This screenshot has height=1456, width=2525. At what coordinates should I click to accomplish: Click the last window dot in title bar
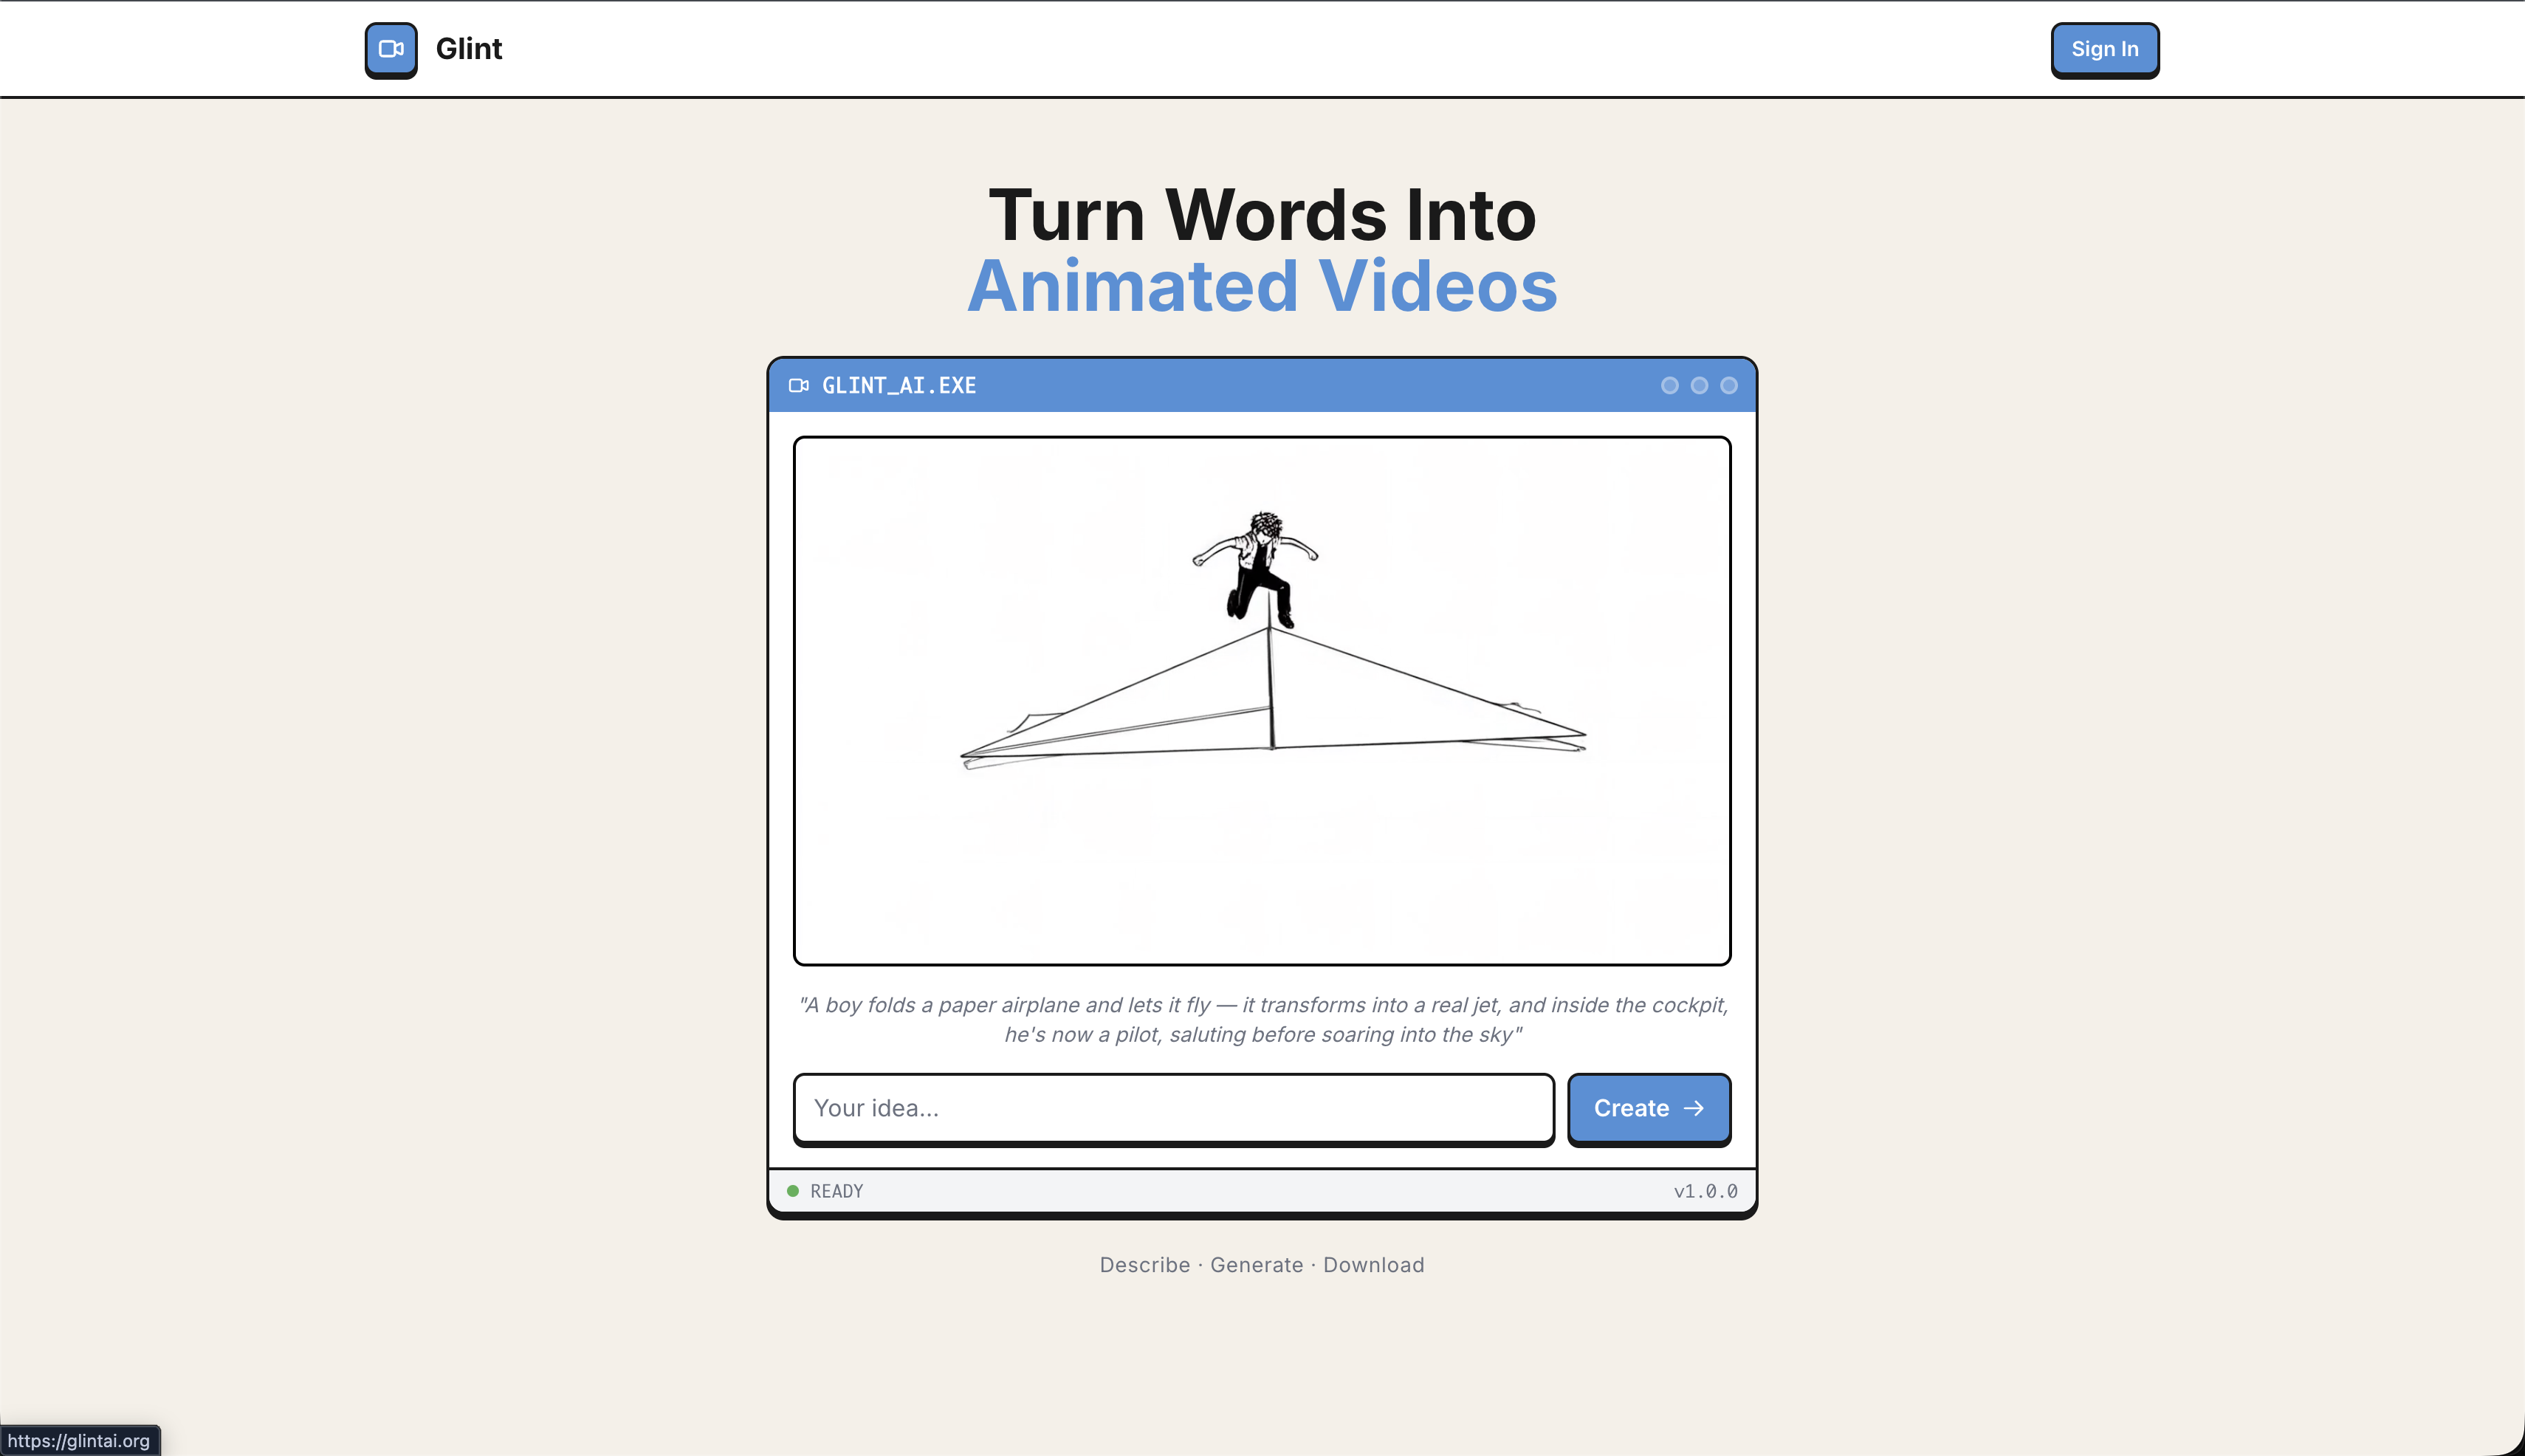(1728, 386)
